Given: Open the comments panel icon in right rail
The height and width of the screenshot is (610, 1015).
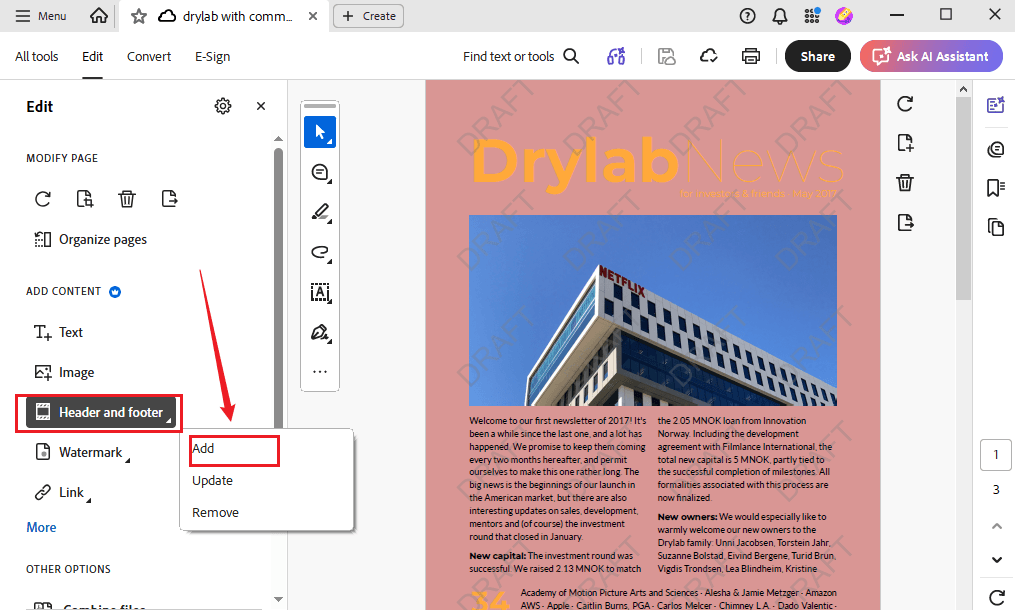Looking at the screenshot, I should [996, 150].
